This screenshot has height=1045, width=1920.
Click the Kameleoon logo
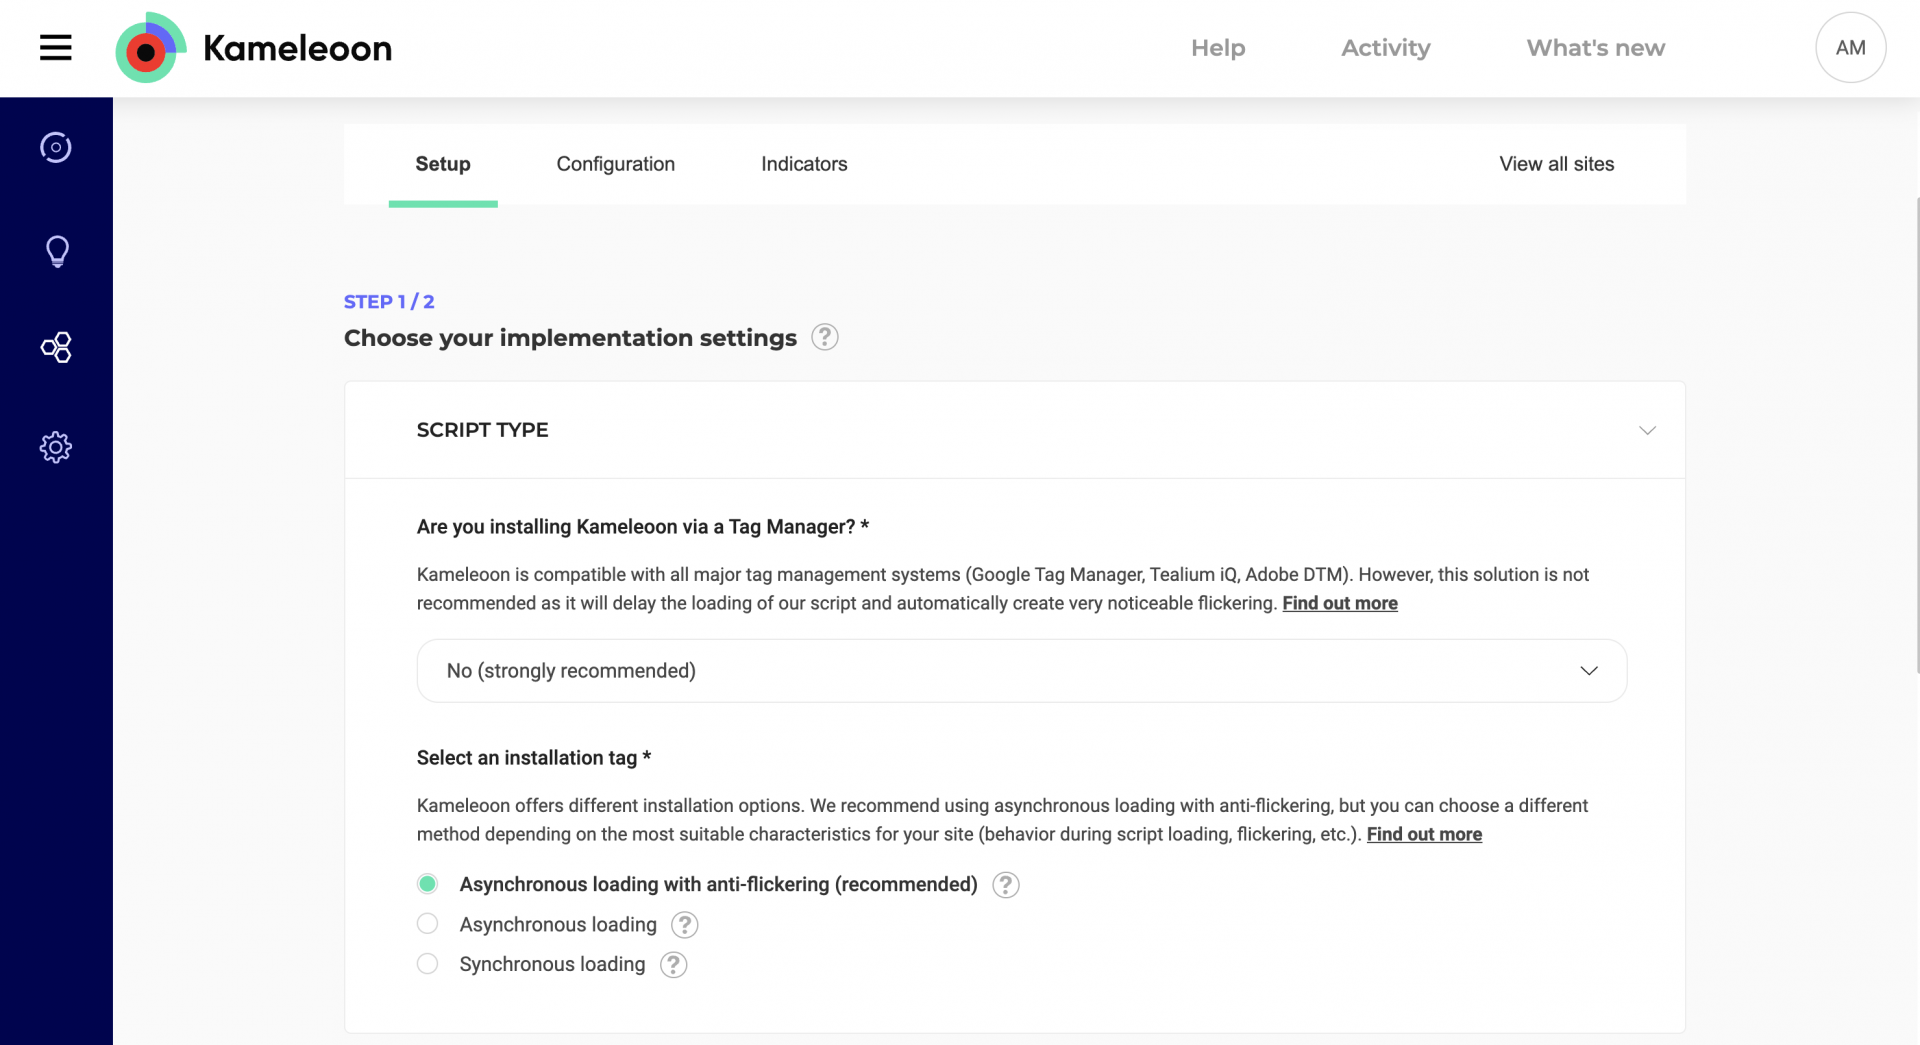coord(150,47)
